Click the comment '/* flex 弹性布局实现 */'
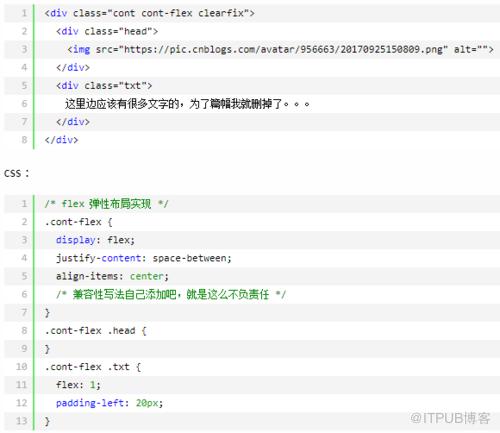500x433 pixels. coord(107,204)
